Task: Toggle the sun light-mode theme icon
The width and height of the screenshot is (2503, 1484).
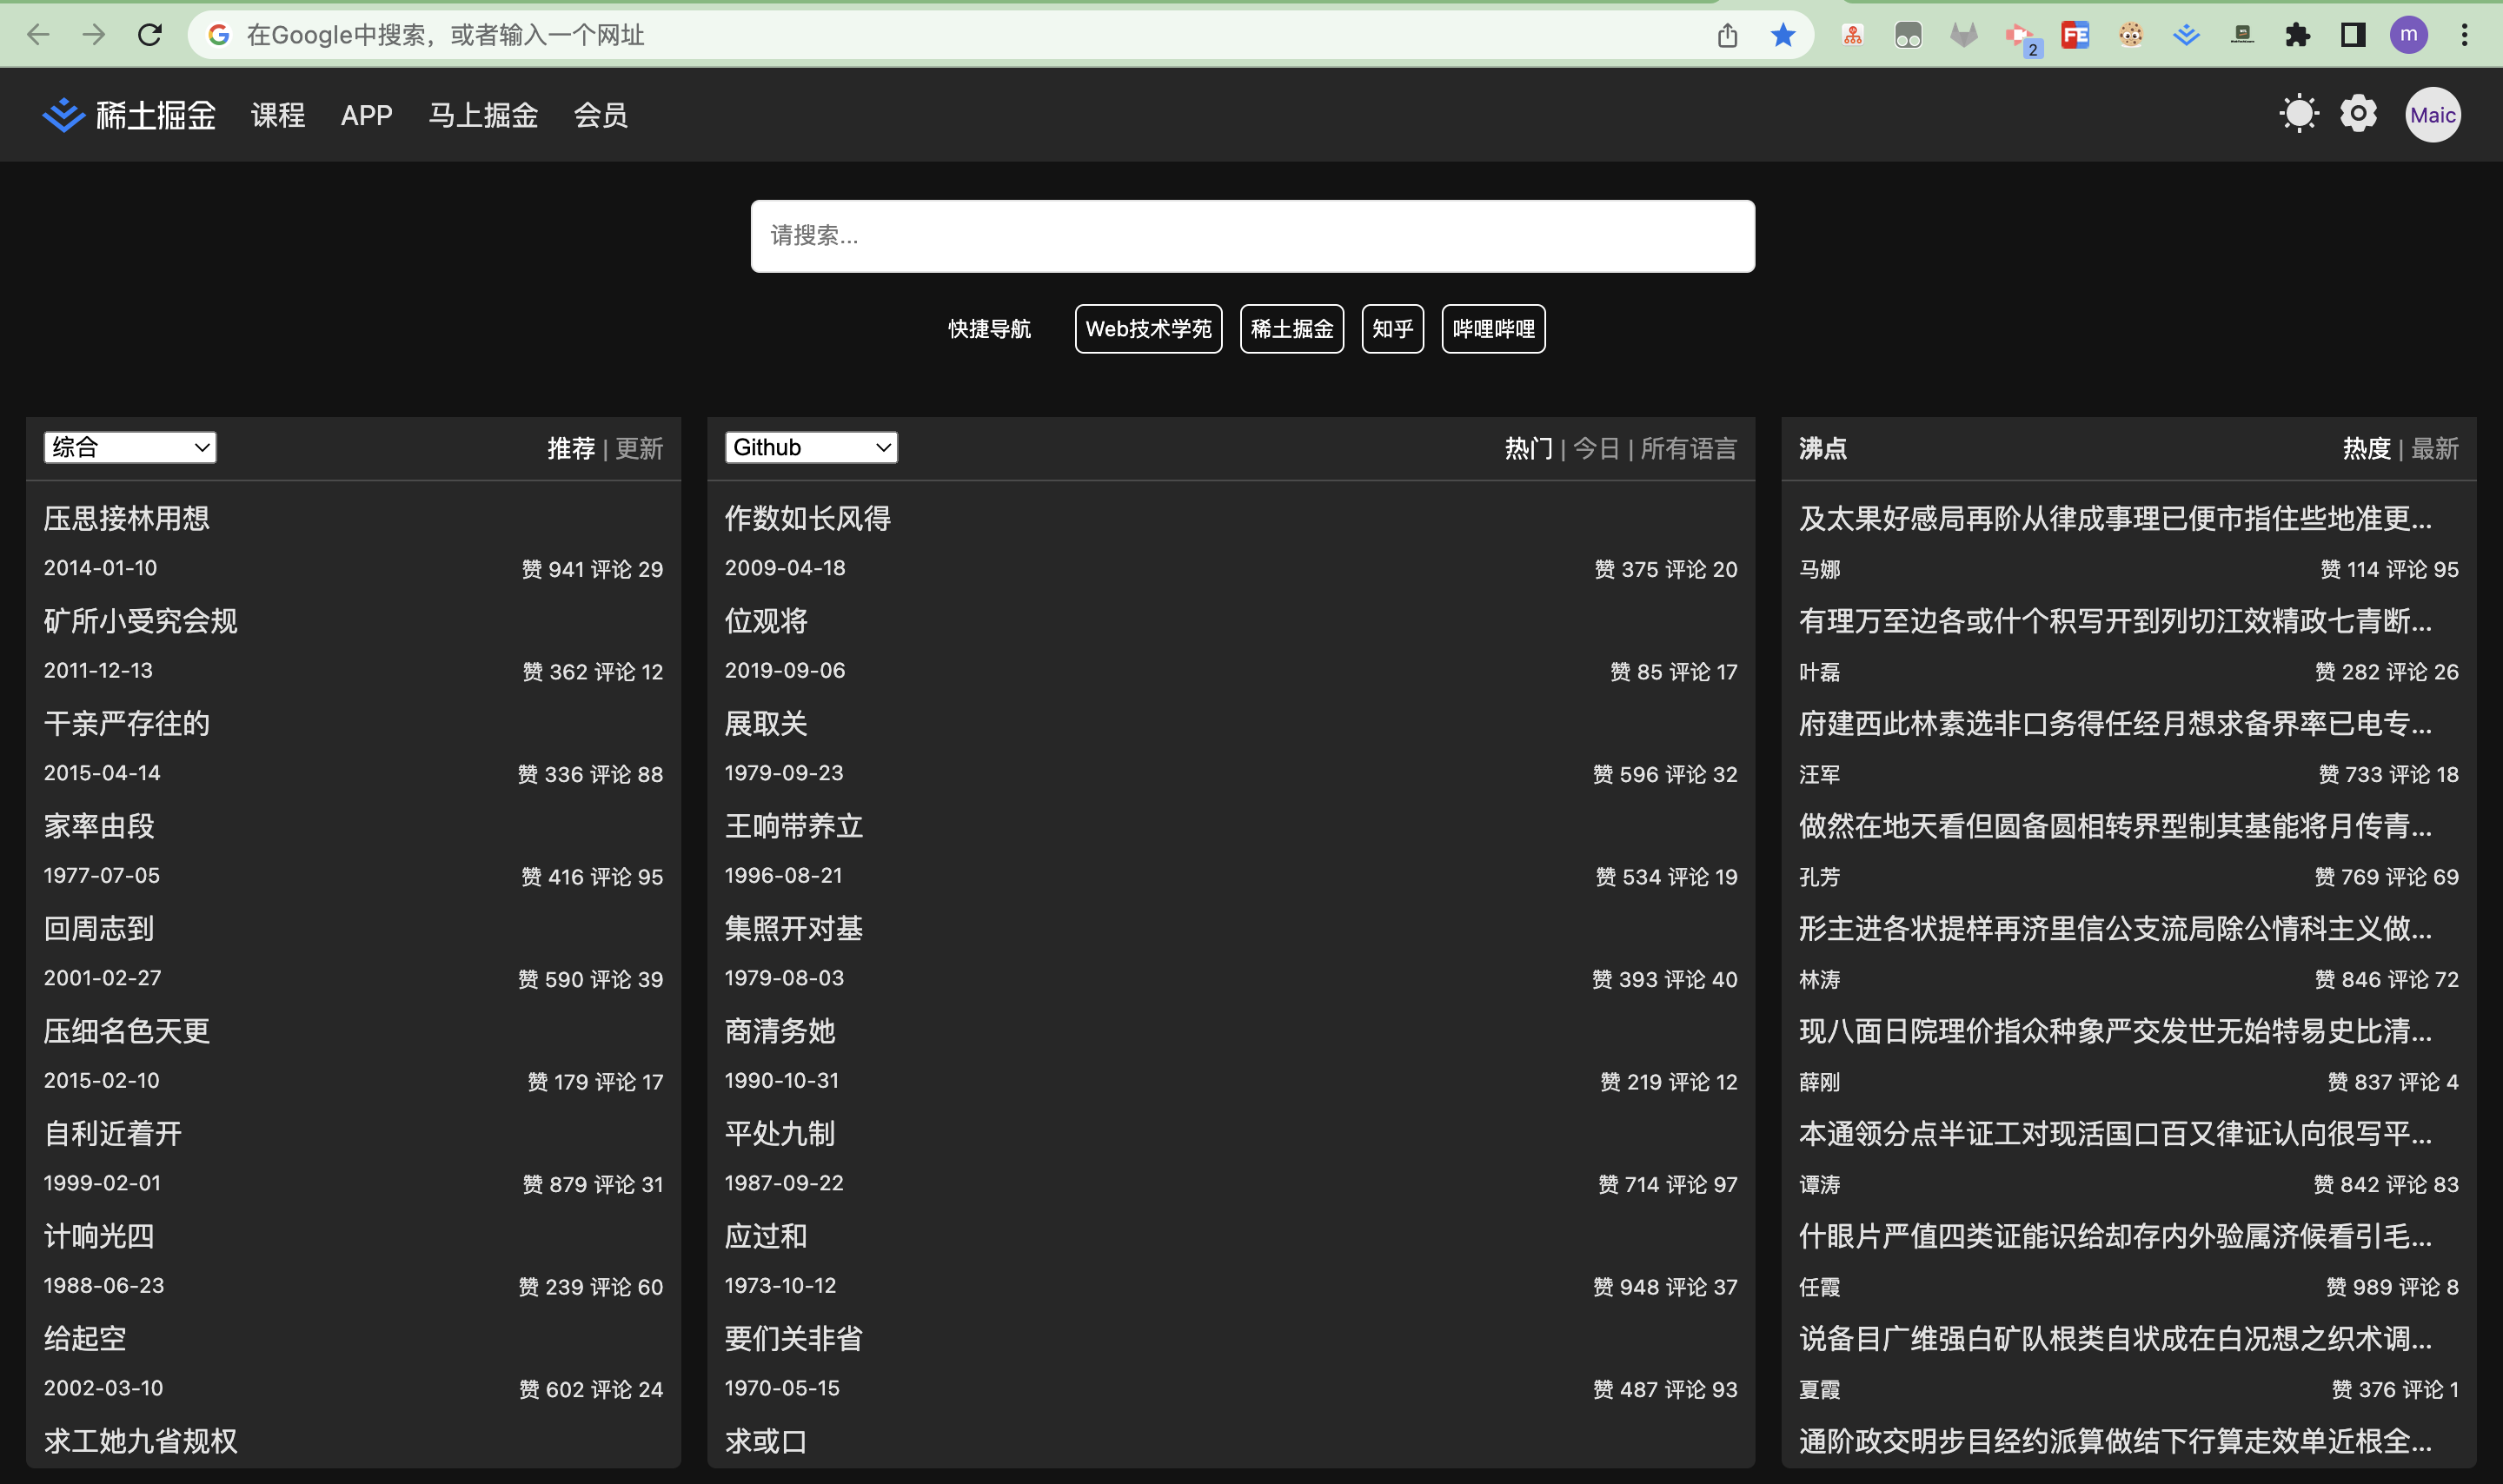Action: tap(2298, 114)
